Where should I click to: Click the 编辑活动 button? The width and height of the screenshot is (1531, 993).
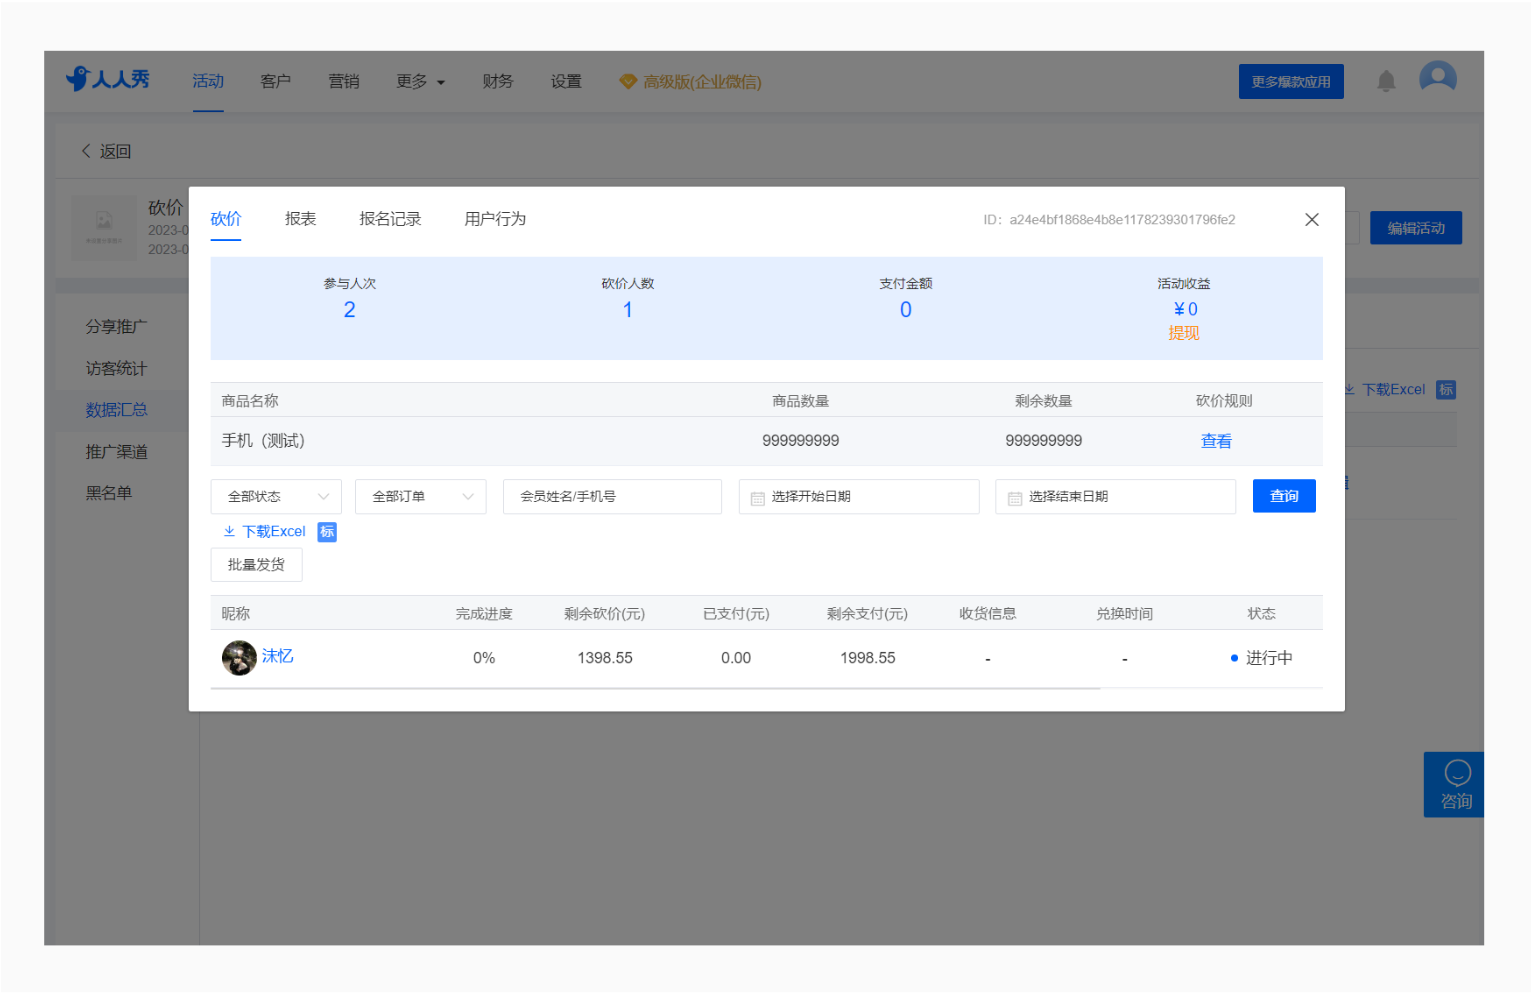tap(1416, 228)
